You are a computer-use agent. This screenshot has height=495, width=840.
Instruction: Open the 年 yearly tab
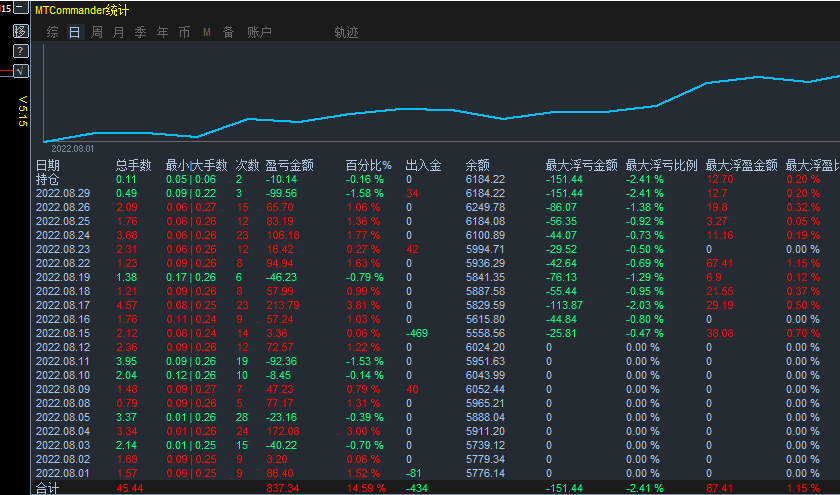(162, 32)
